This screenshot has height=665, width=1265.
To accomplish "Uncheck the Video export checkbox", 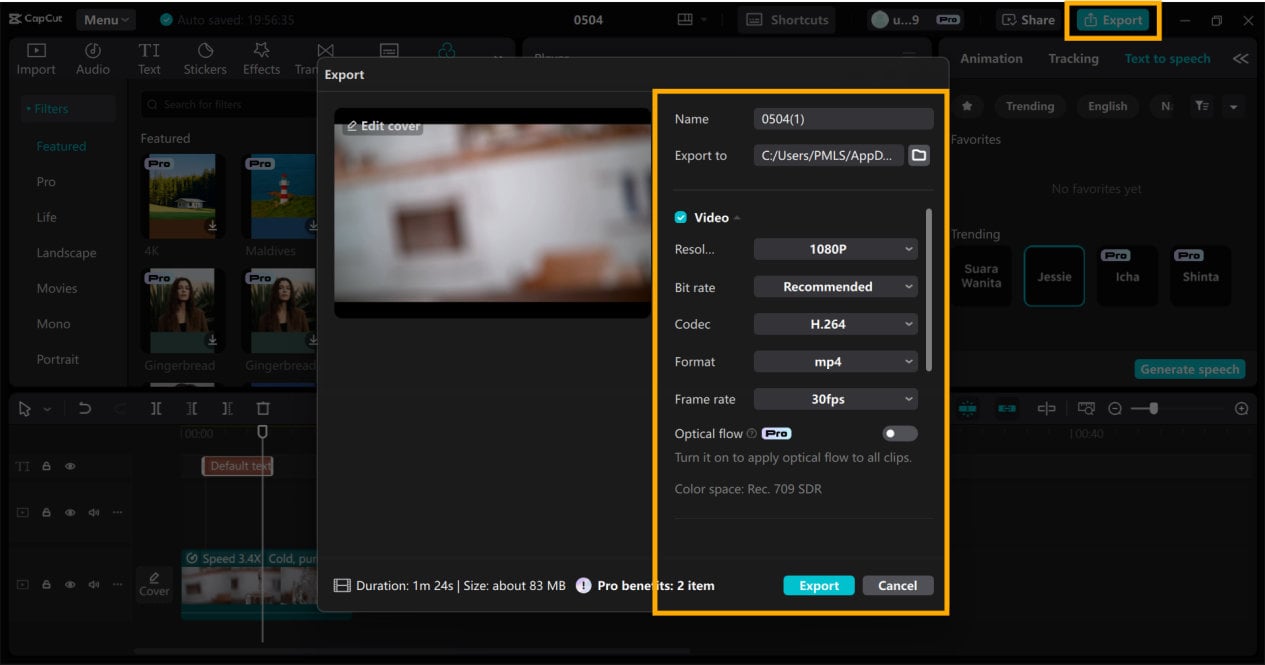I will pos(681,217).
